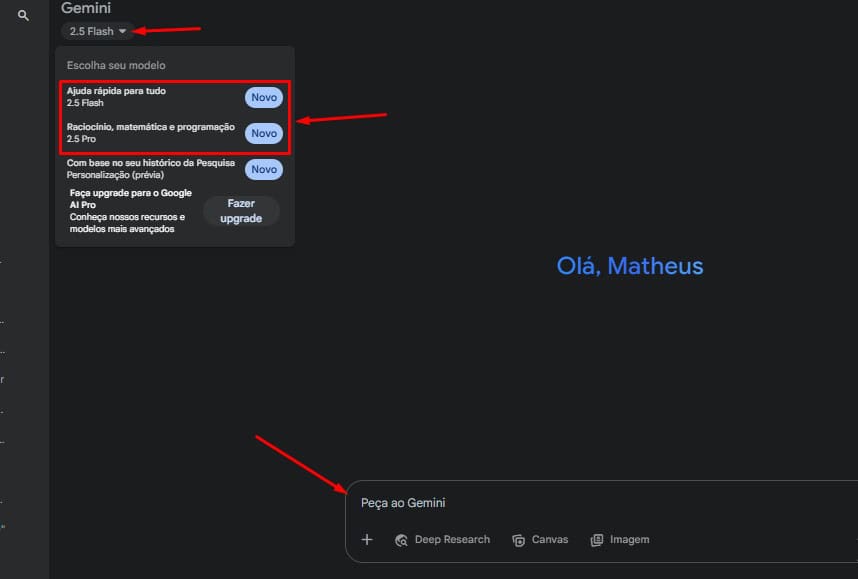Click the Canvas icon

click(518, 540)
